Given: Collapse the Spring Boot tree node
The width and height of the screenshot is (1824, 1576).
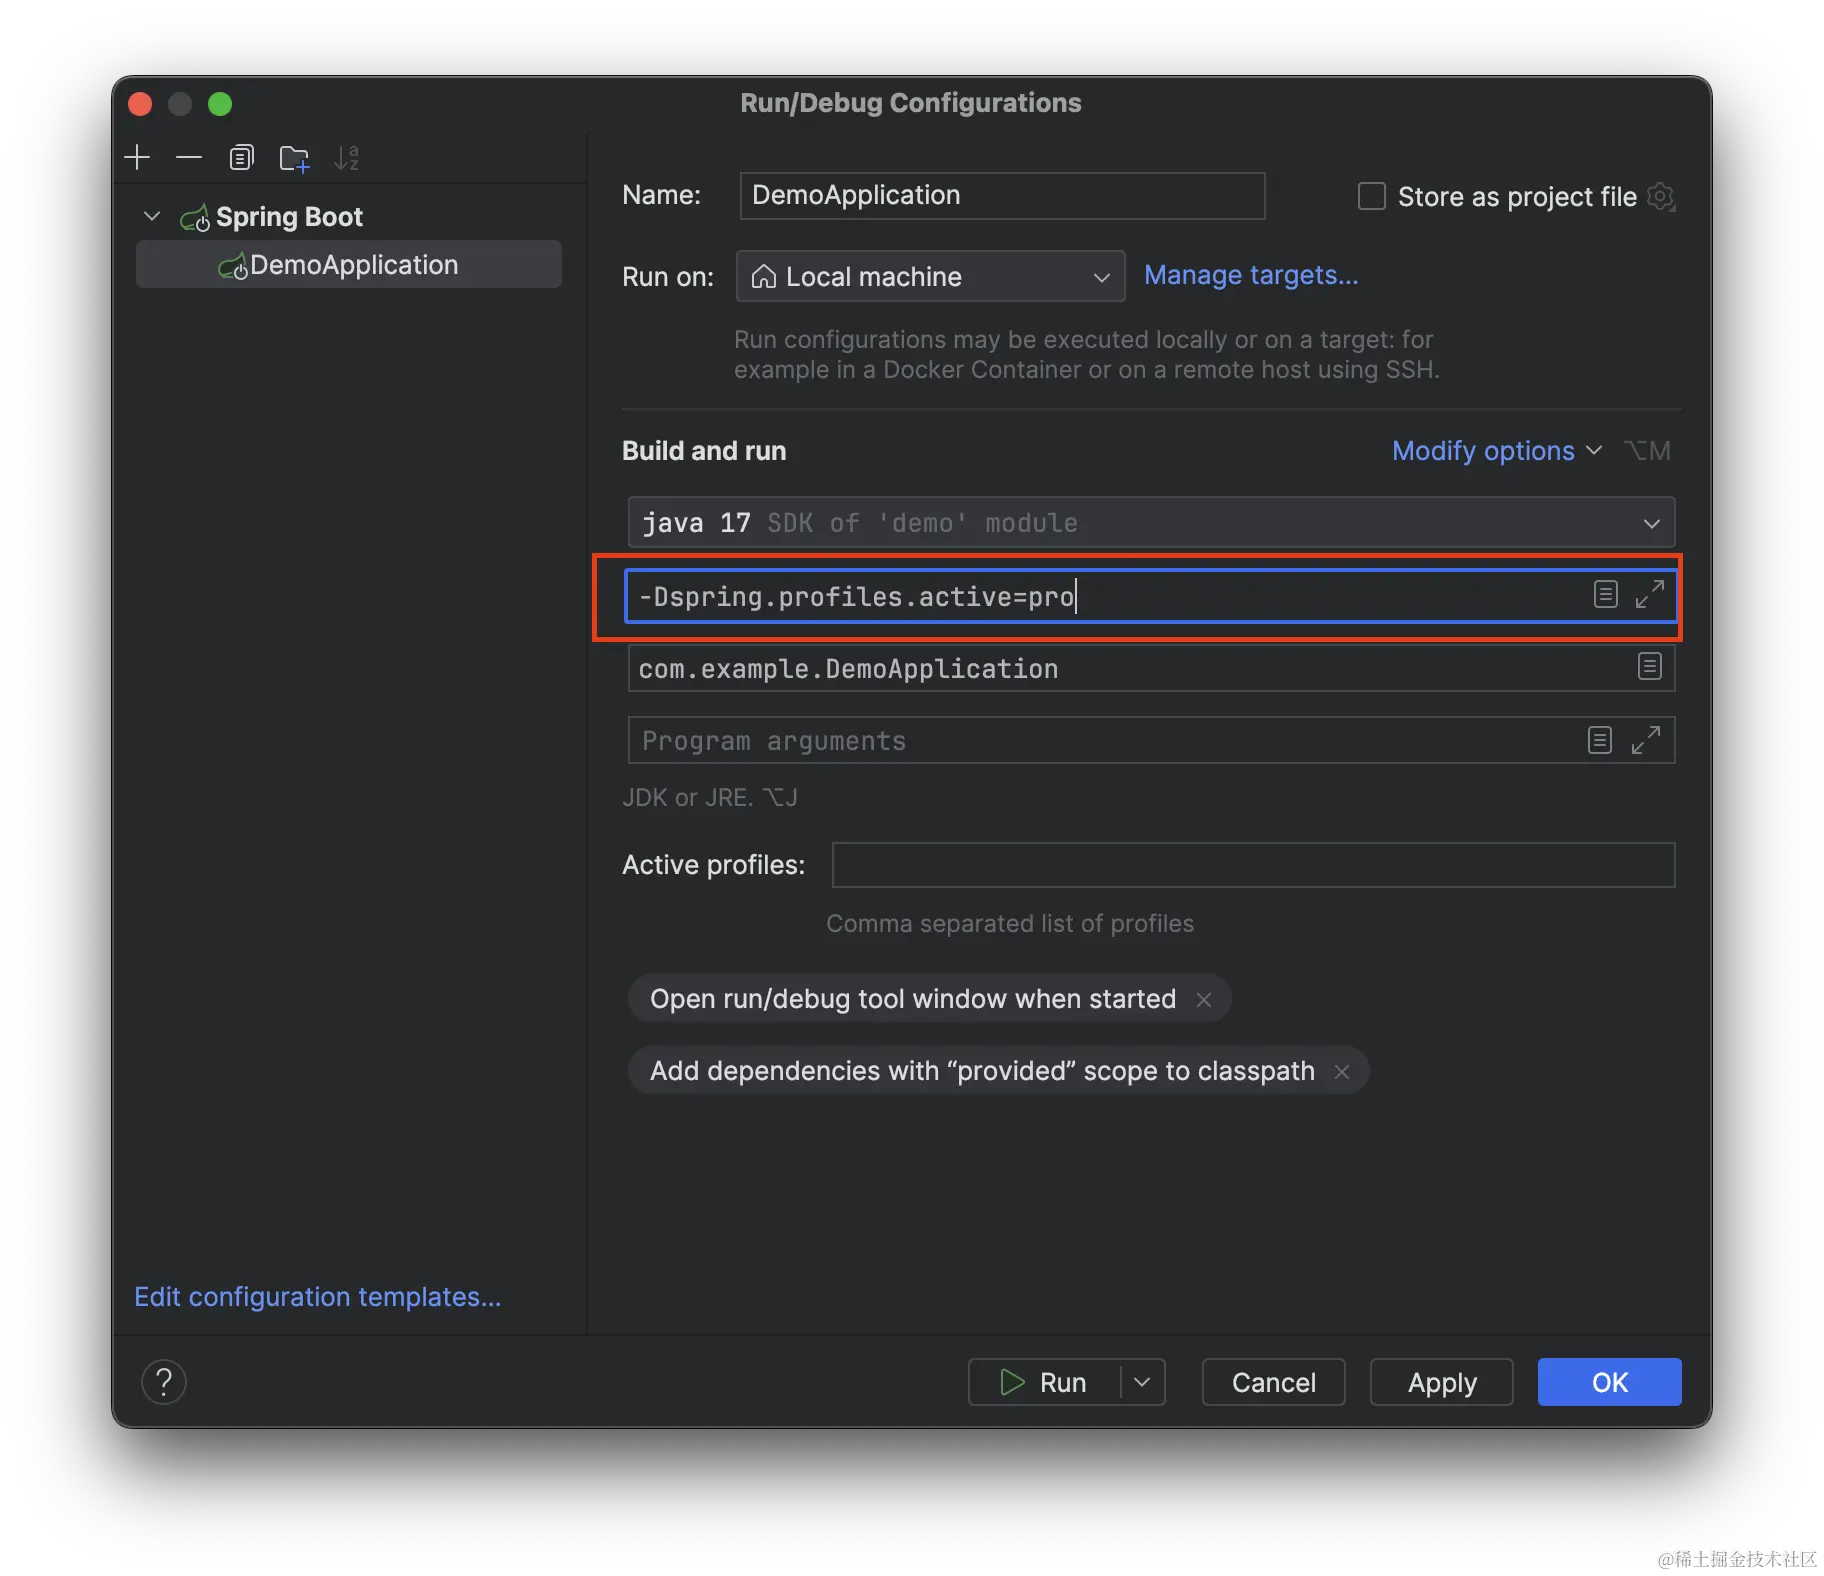Looking at the screenshot, I should coord(152,216).
